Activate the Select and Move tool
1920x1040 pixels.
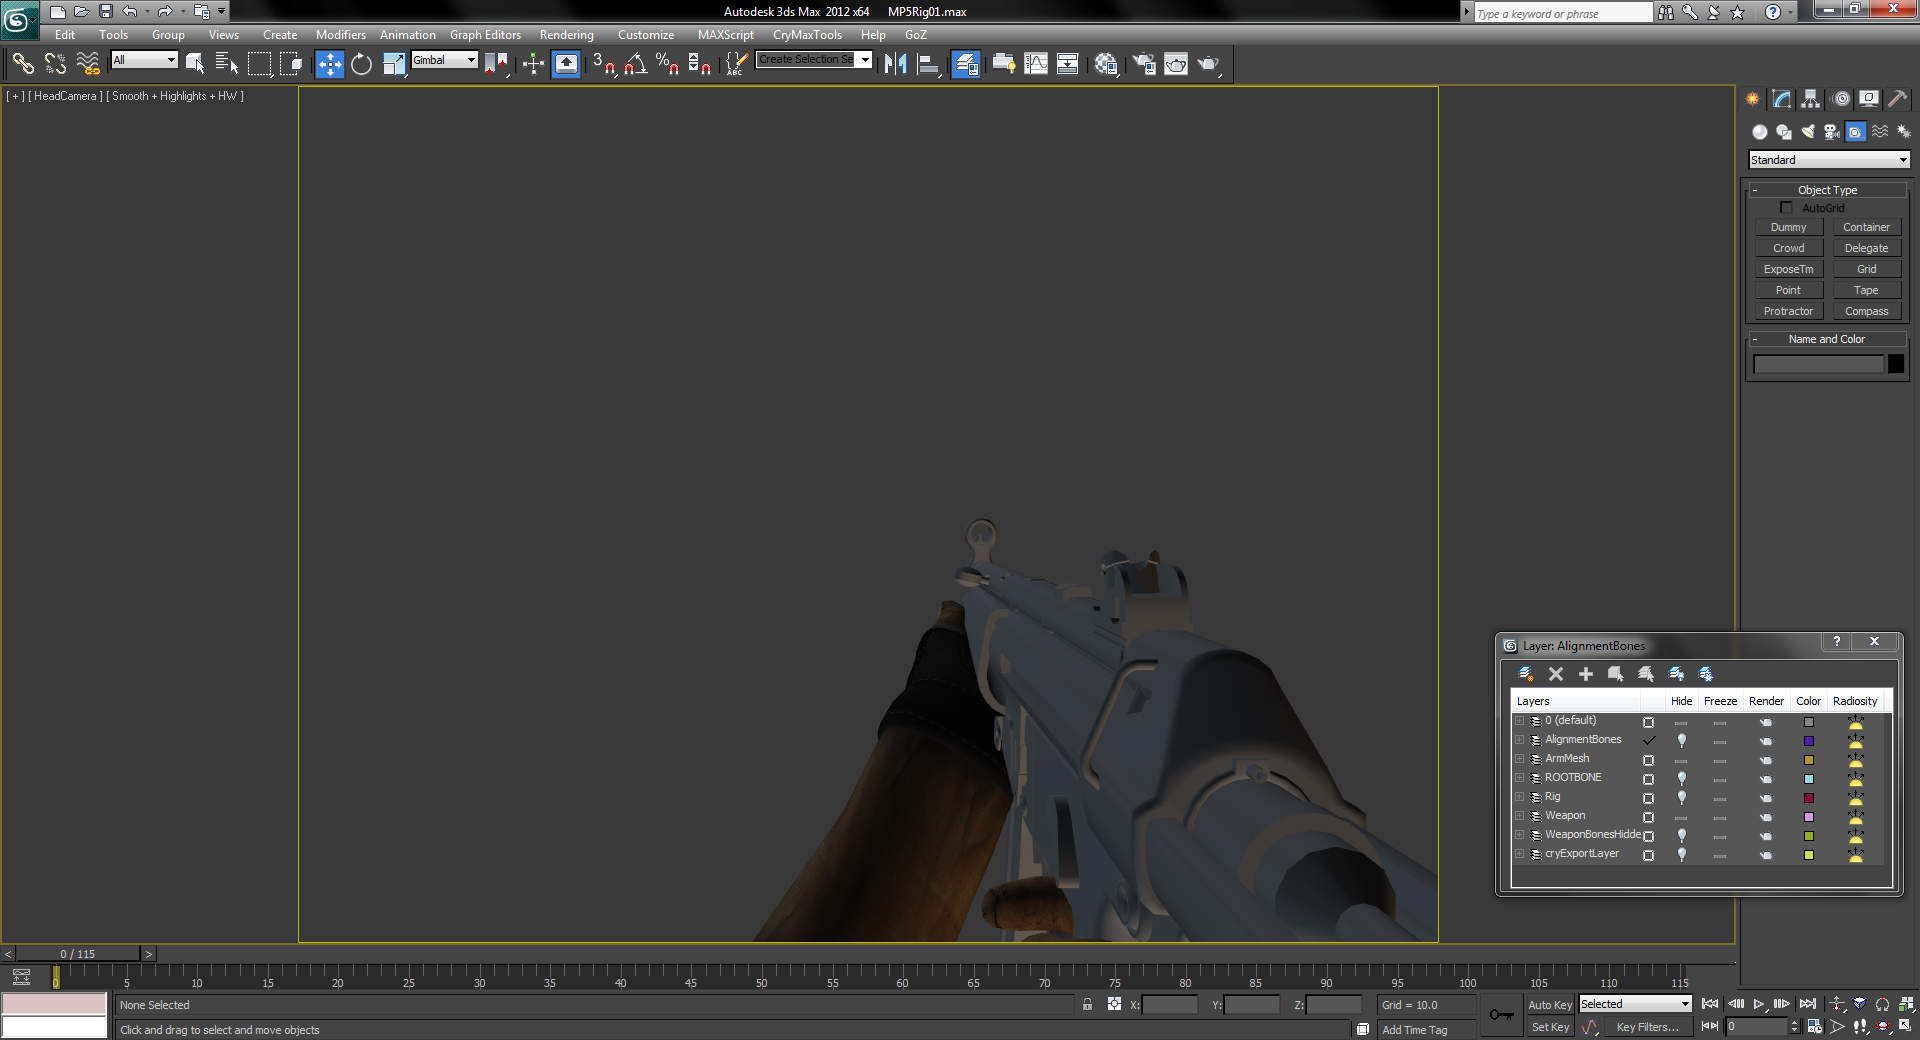329,64
